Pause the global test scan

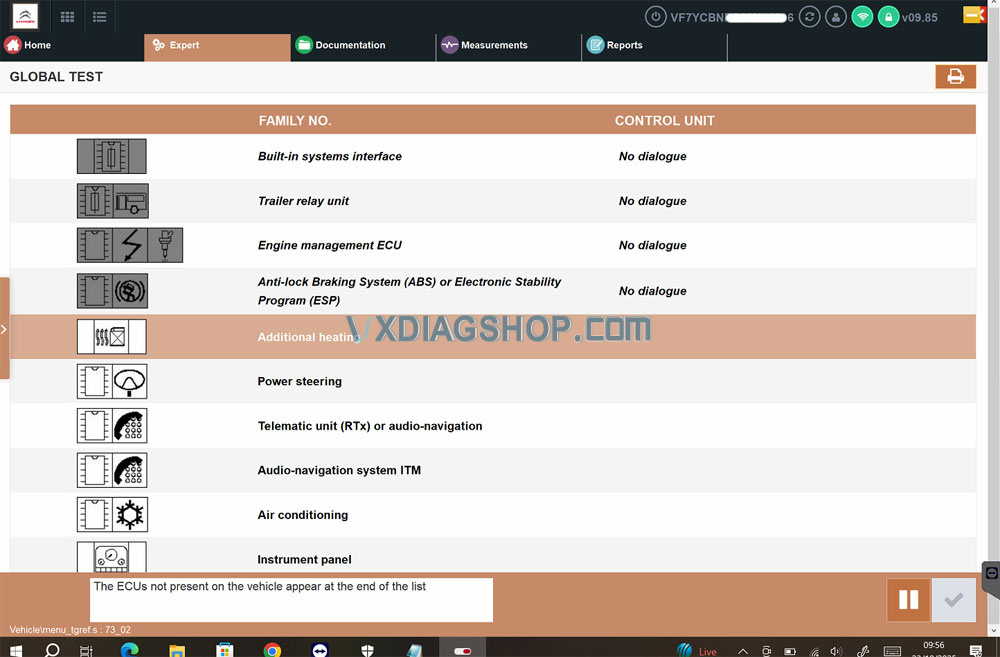(x=908, y=600)
